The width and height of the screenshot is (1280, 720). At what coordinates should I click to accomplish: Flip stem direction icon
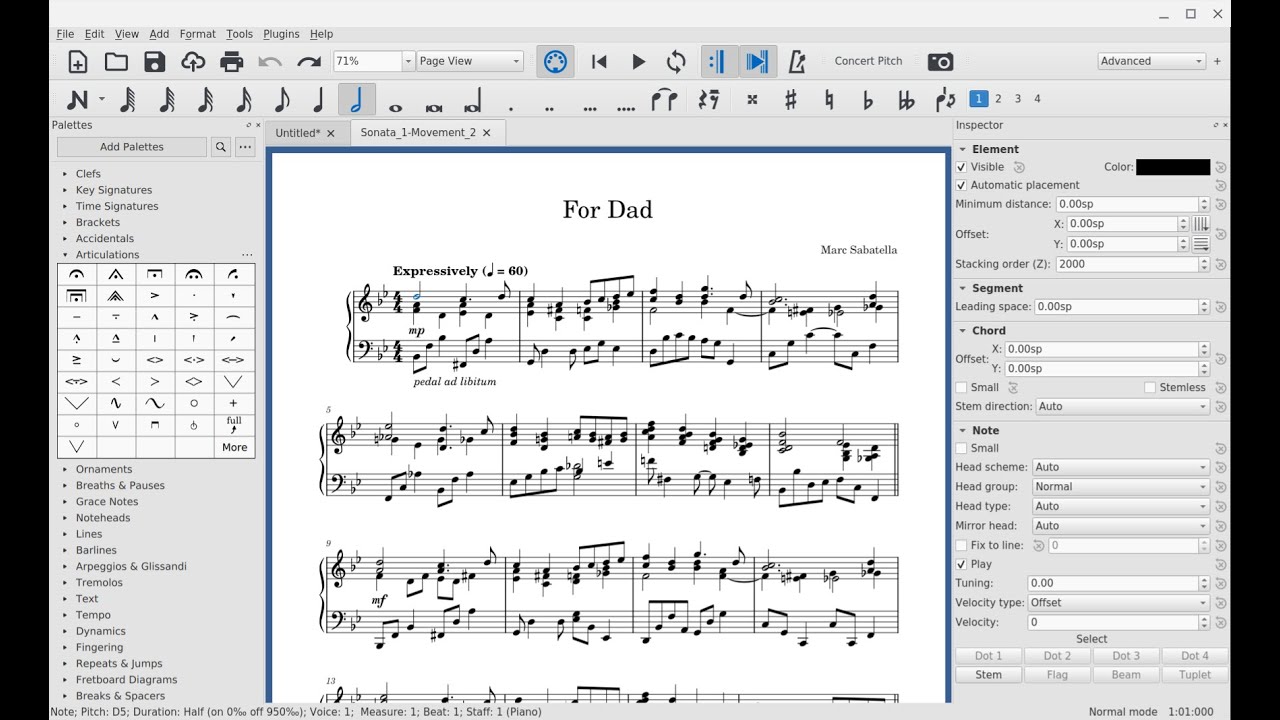[945, 100]
